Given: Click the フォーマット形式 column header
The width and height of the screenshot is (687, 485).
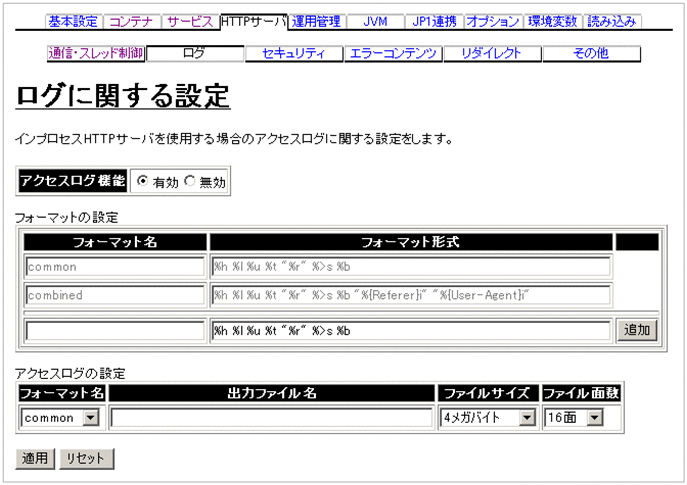Looking at the screenshot, I should click(411, 242).
